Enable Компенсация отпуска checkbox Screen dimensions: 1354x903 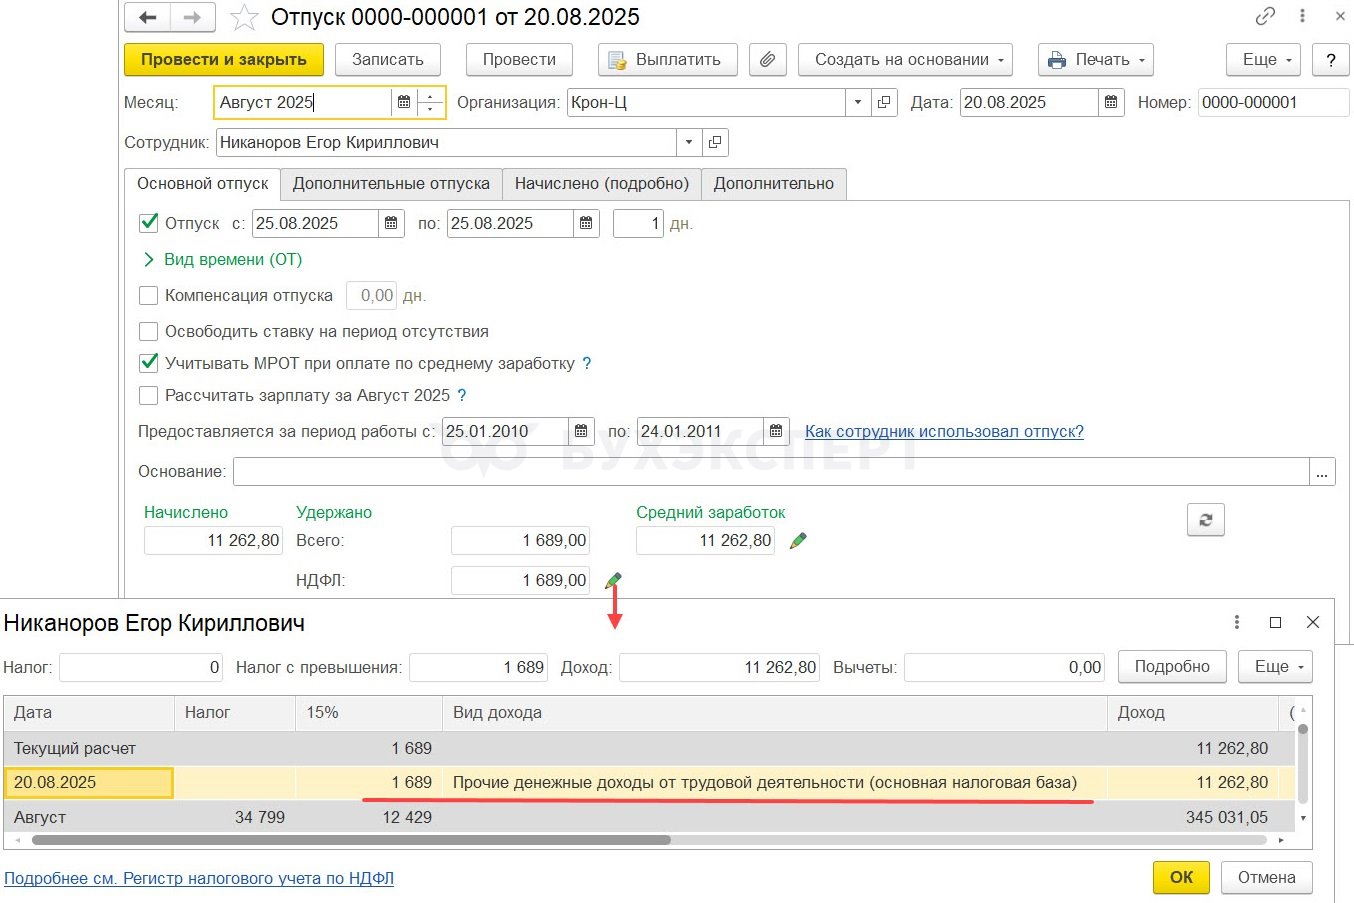[149, 295]
